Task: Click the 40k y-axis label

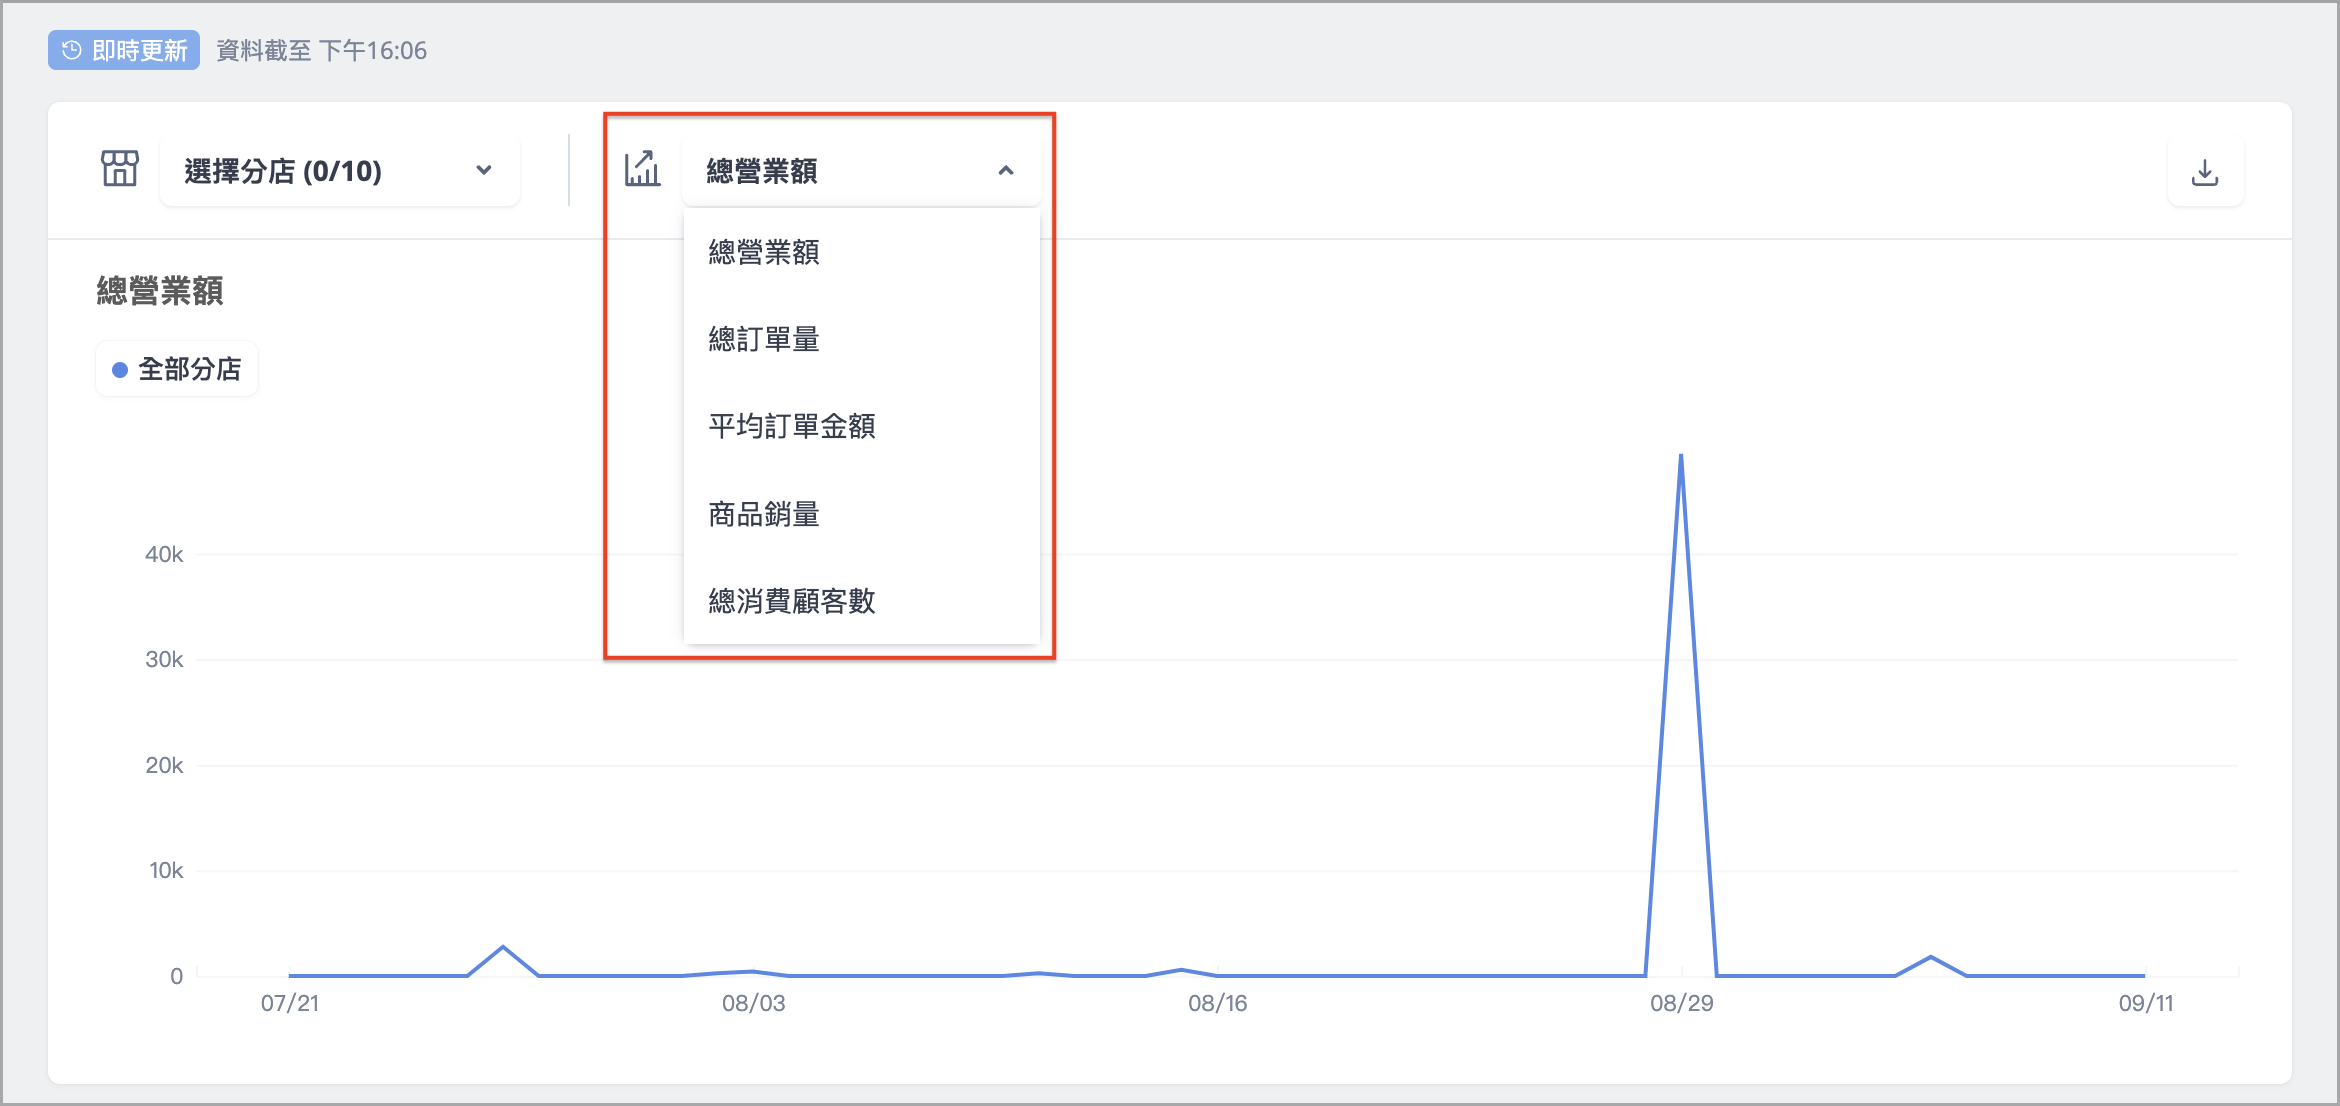Action: click(x=164, y=554)
